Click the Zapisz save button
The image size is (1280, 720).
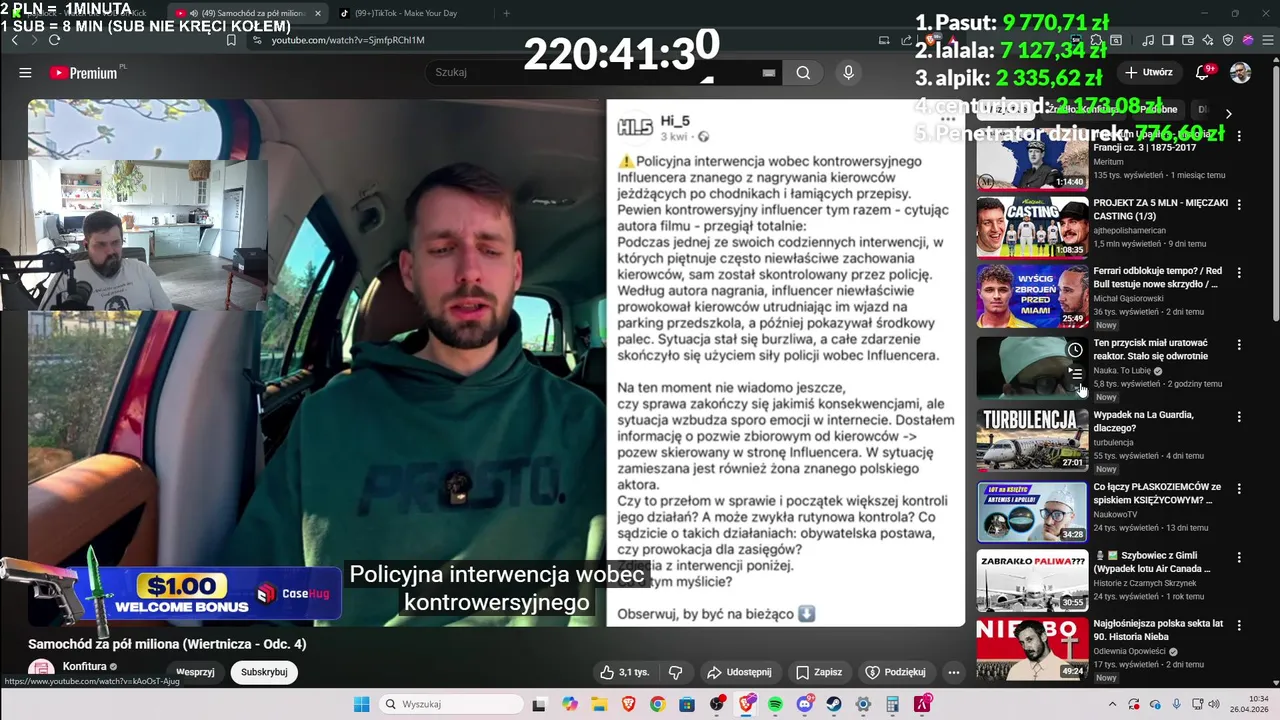point(819,672)
